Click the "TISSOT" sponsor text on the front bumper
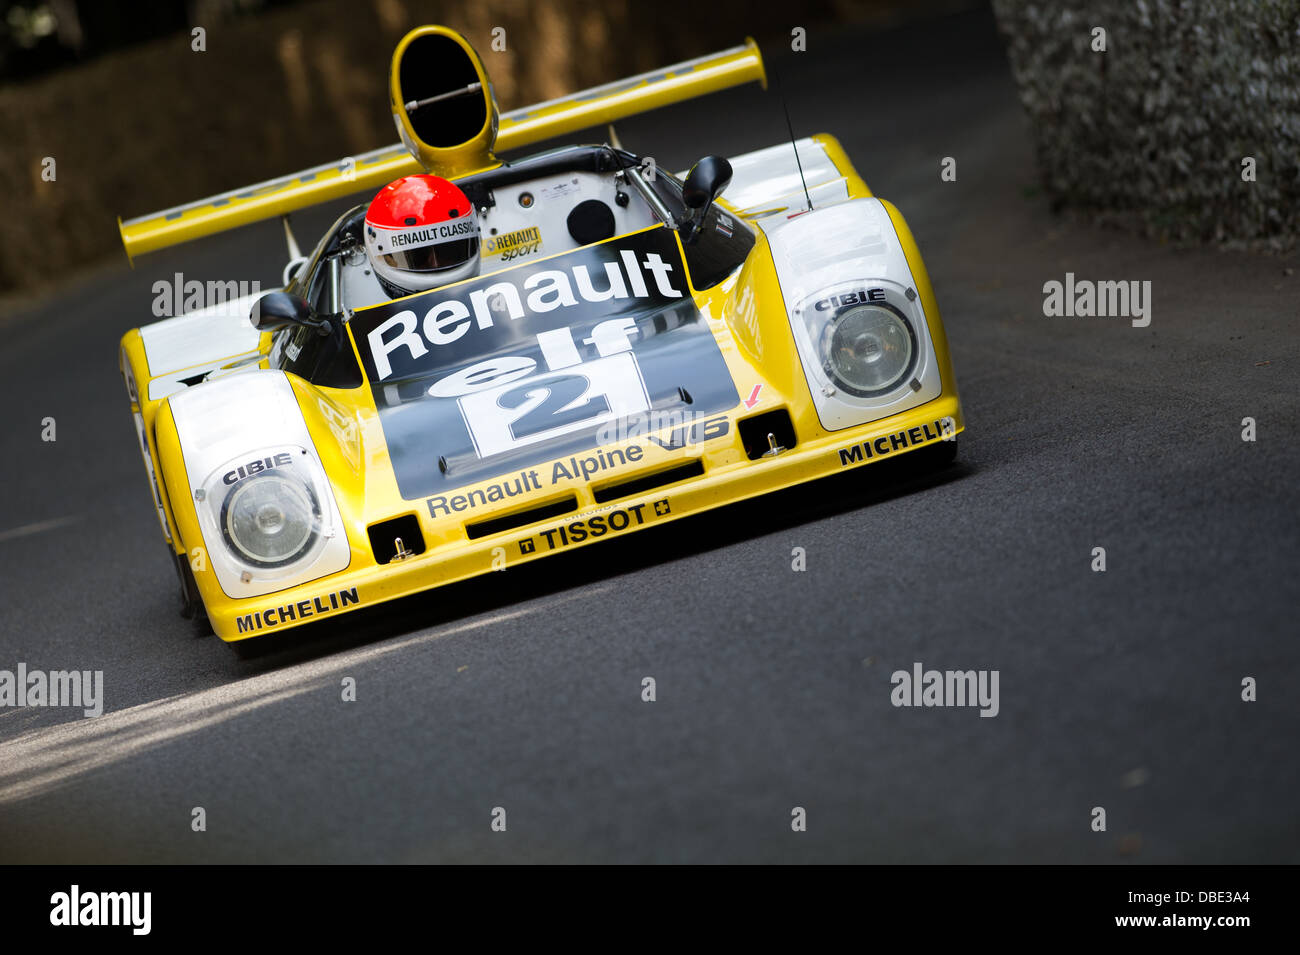Viewport: 1300px width, 955px height. (x=593, y=527)
